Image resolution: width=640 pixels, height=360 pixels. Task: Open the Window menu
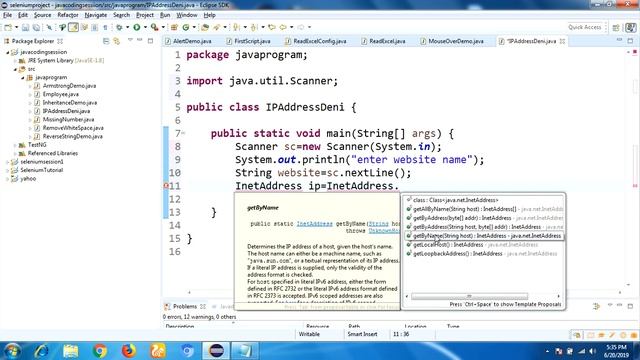click(187, 15)
